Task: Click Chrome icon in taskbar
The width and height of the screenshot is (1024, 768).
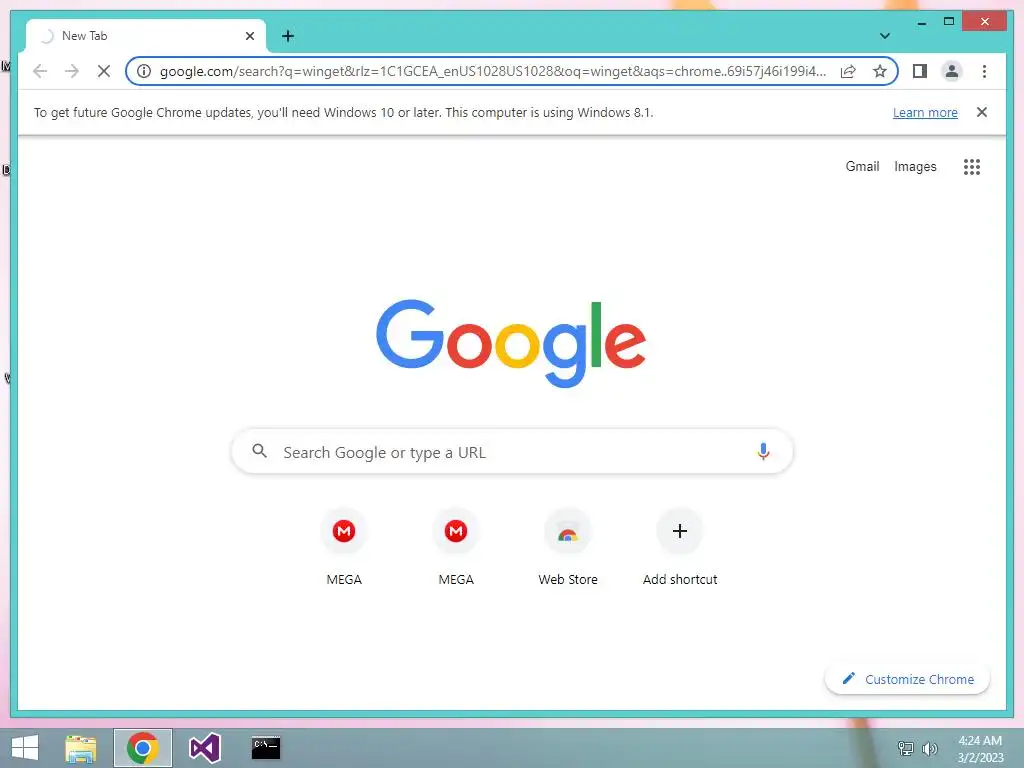Action: [x=143, y=748]
